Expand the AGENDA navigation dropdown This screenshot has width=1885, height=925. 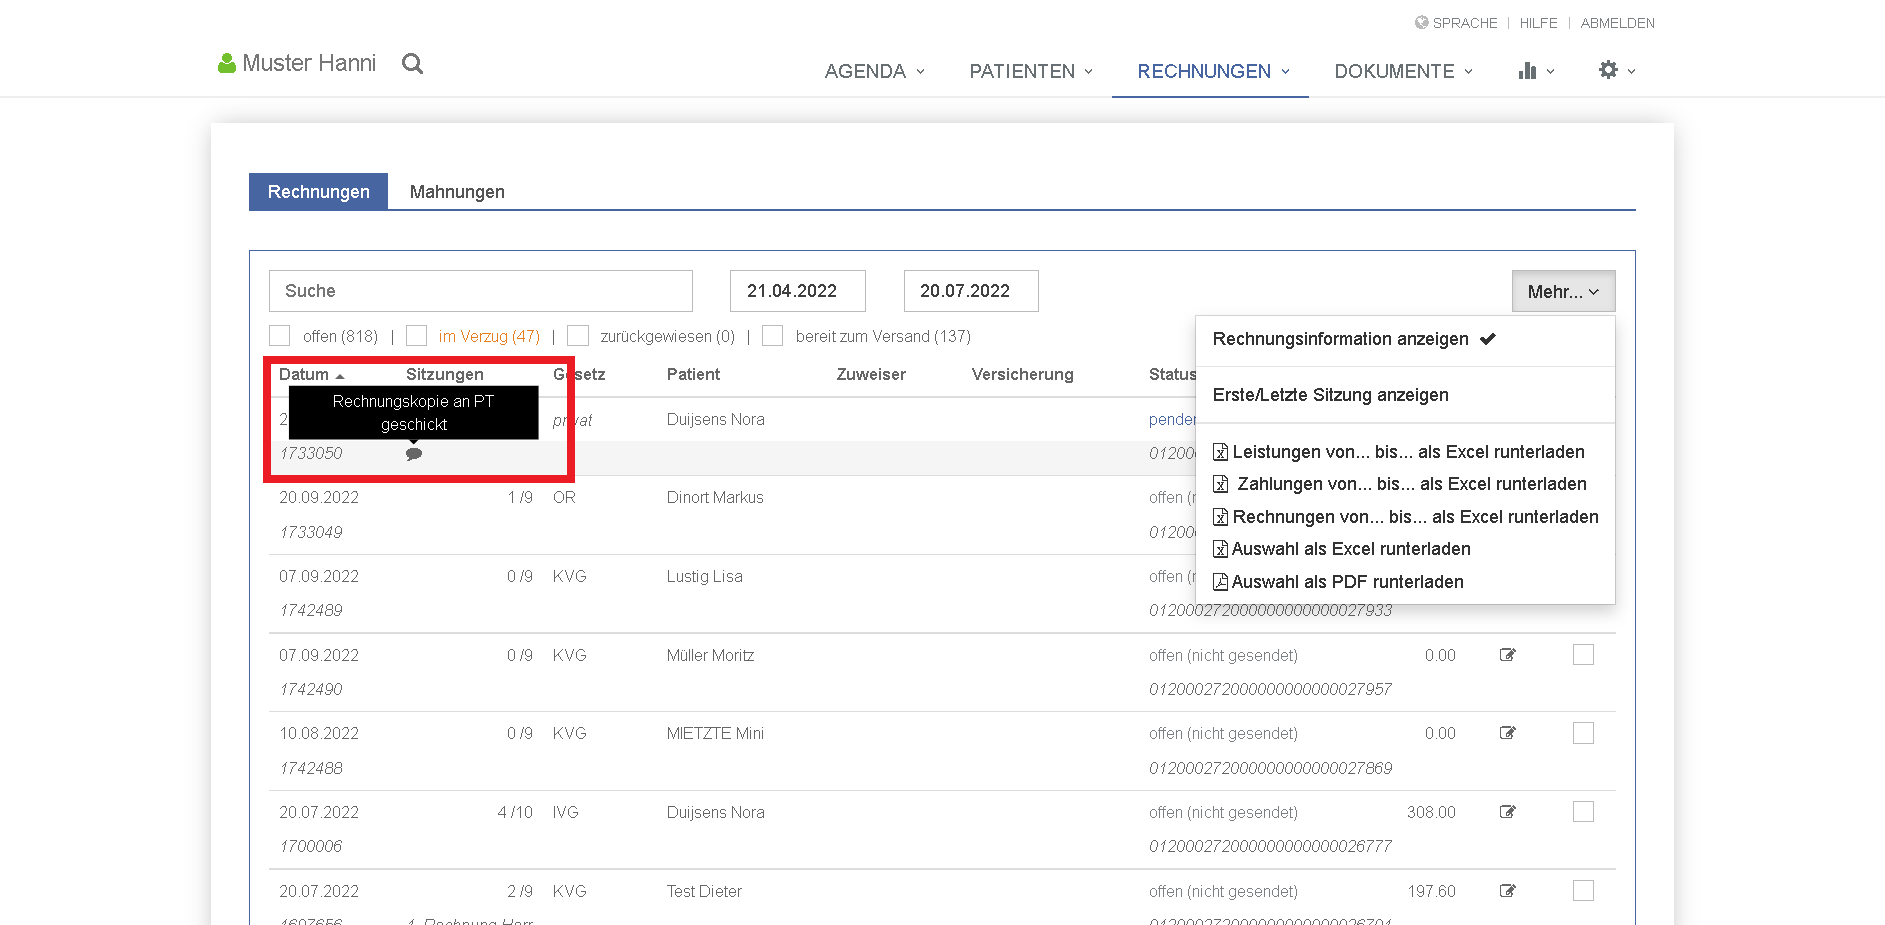coord(875,71)
